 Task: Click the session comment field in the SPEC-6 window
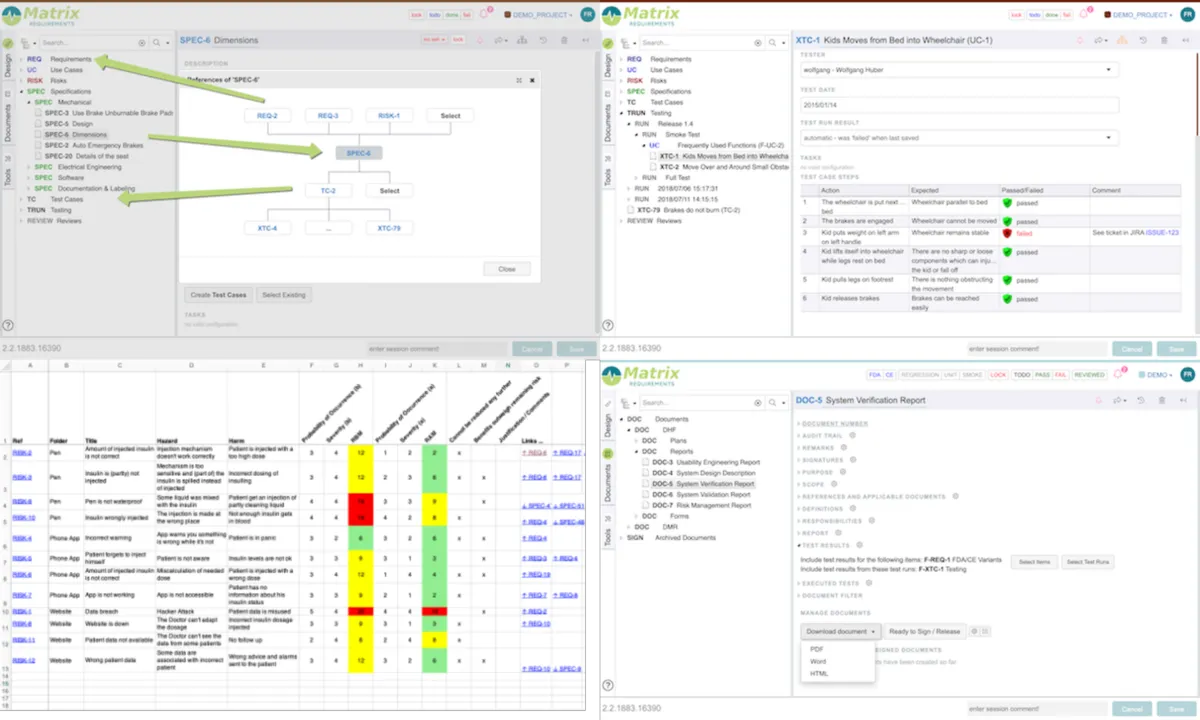point(436,349)
